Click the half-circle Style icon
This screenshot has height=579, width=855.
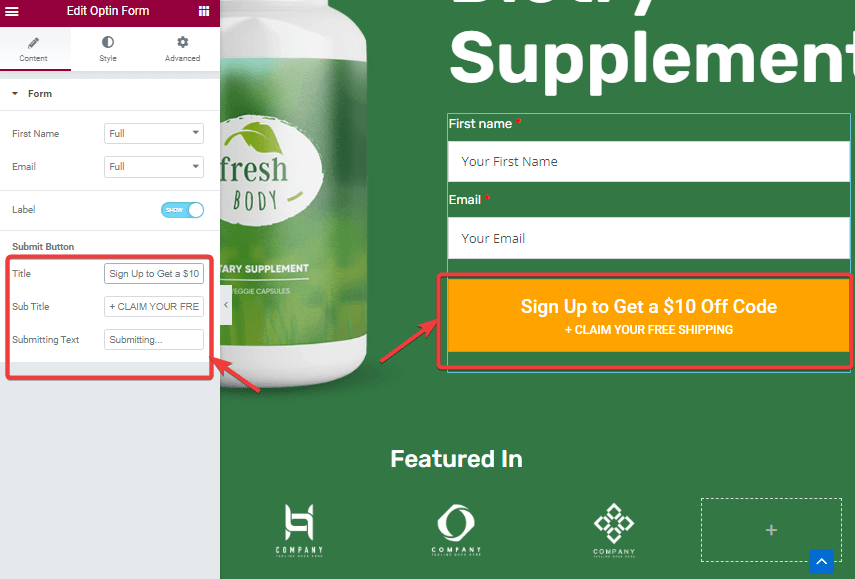[108, 42]
